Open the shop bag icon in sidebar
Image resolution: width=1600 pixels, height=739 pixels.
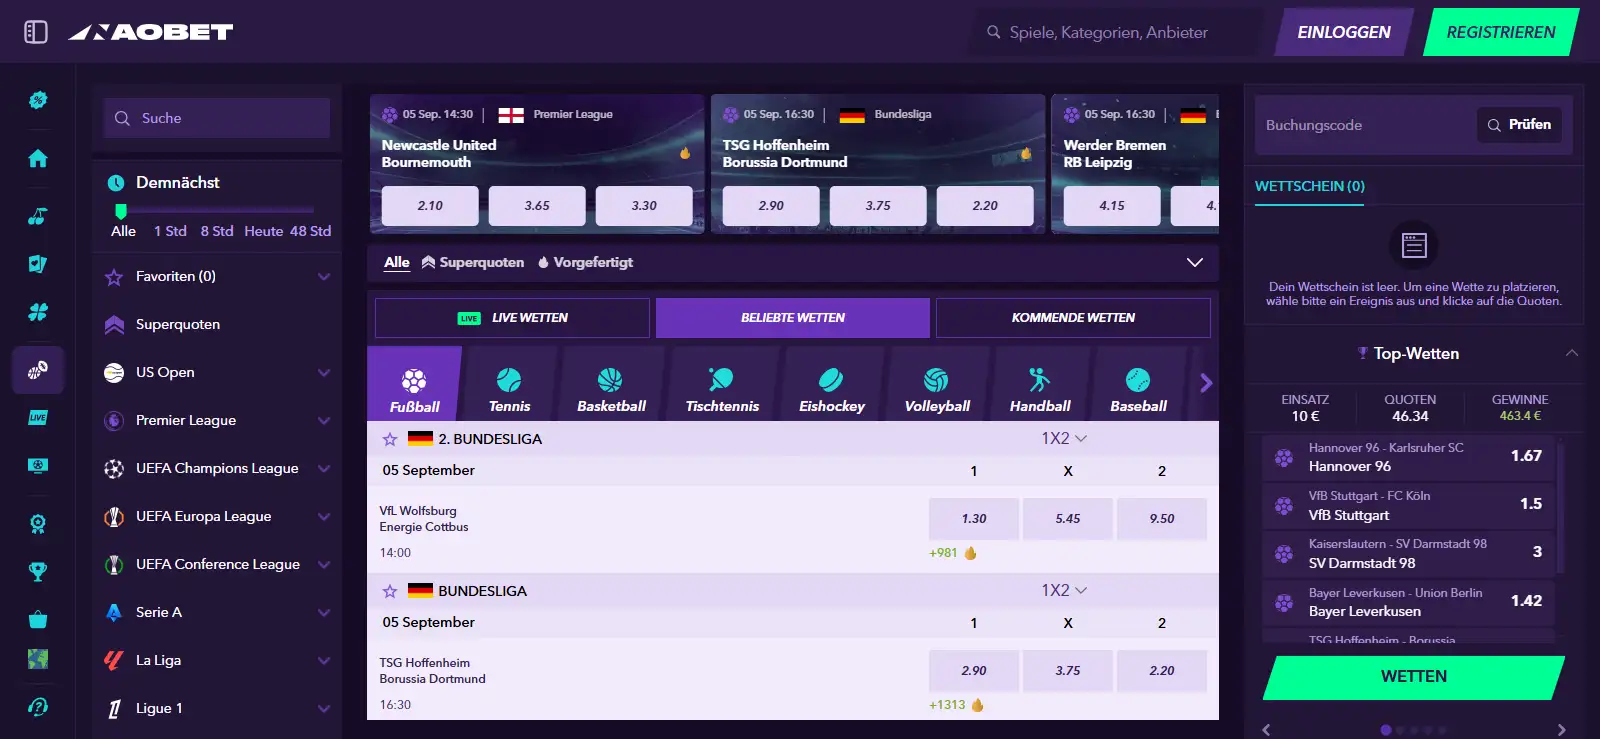coord(38,619)
